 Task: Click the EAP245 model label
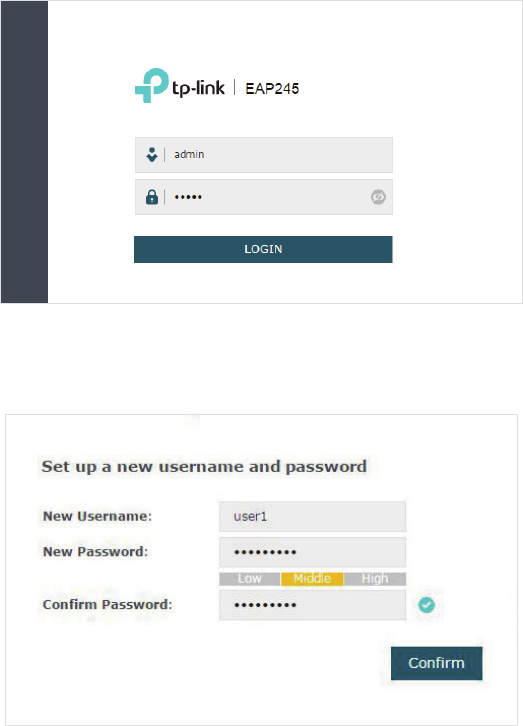click(272, 88)
